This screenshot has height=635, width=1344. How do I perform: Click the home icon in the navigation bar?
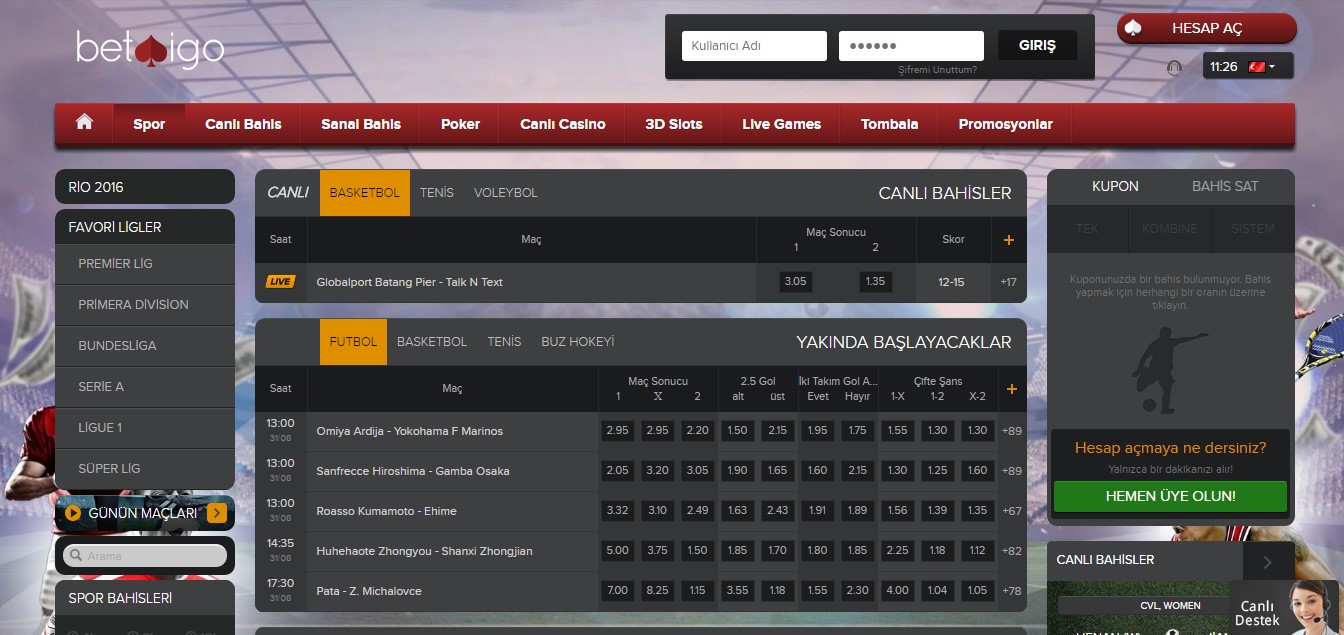[x=84, y=122]
